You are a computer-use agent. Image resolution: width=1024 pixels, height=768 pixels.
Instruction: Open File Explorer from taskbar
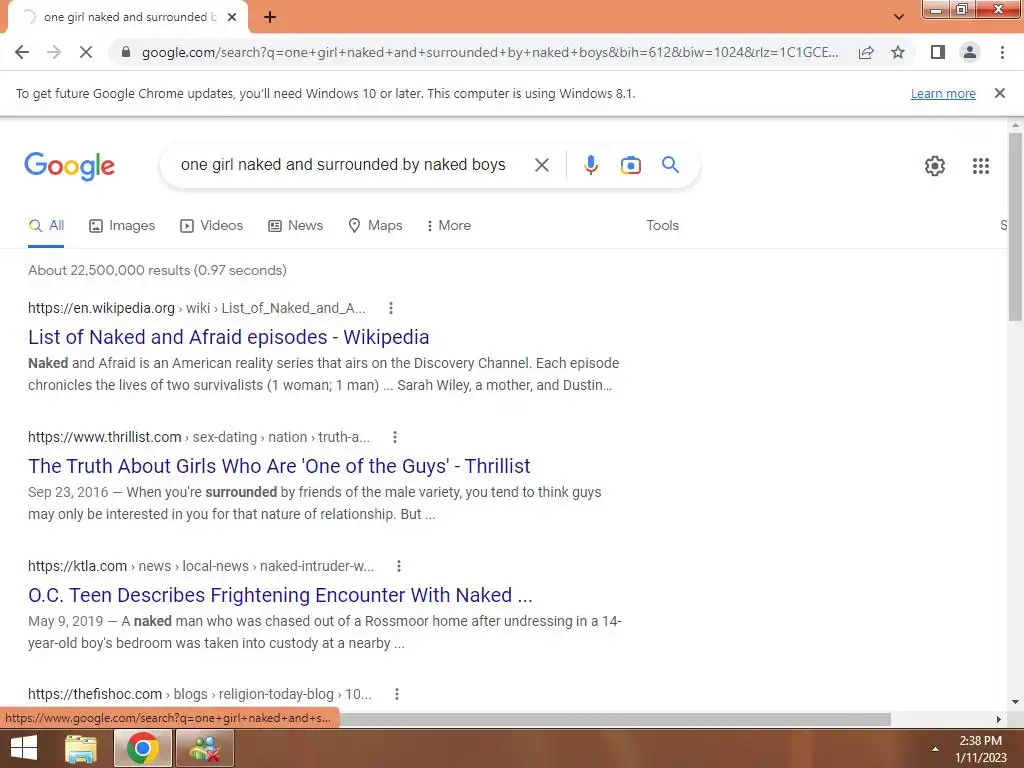(x=81, y=748)
